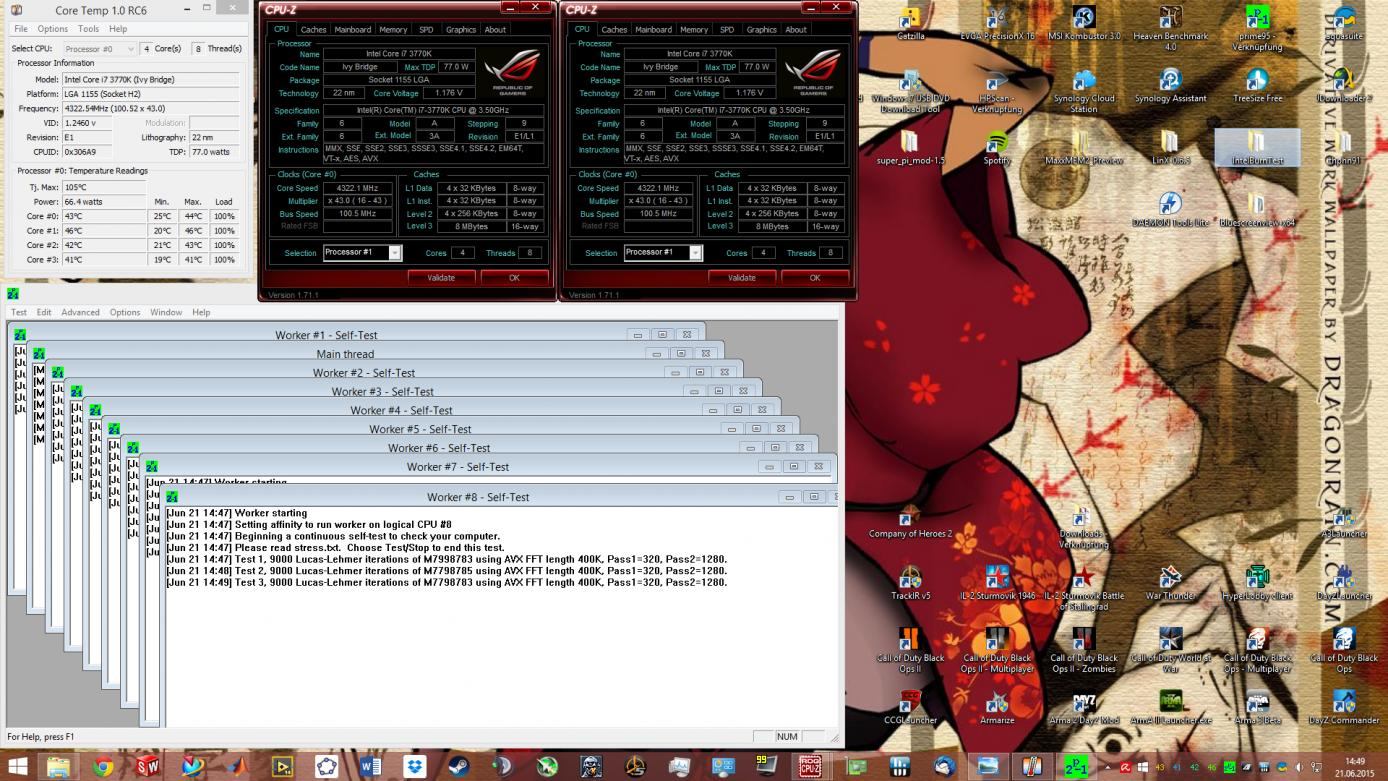Activate Worker #5 - Self-Test window
1388x781 pixels.
[421, 429]
